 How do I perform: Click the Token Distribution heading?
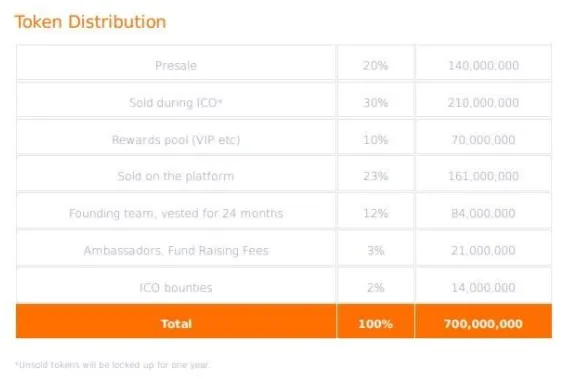[90, 22]
